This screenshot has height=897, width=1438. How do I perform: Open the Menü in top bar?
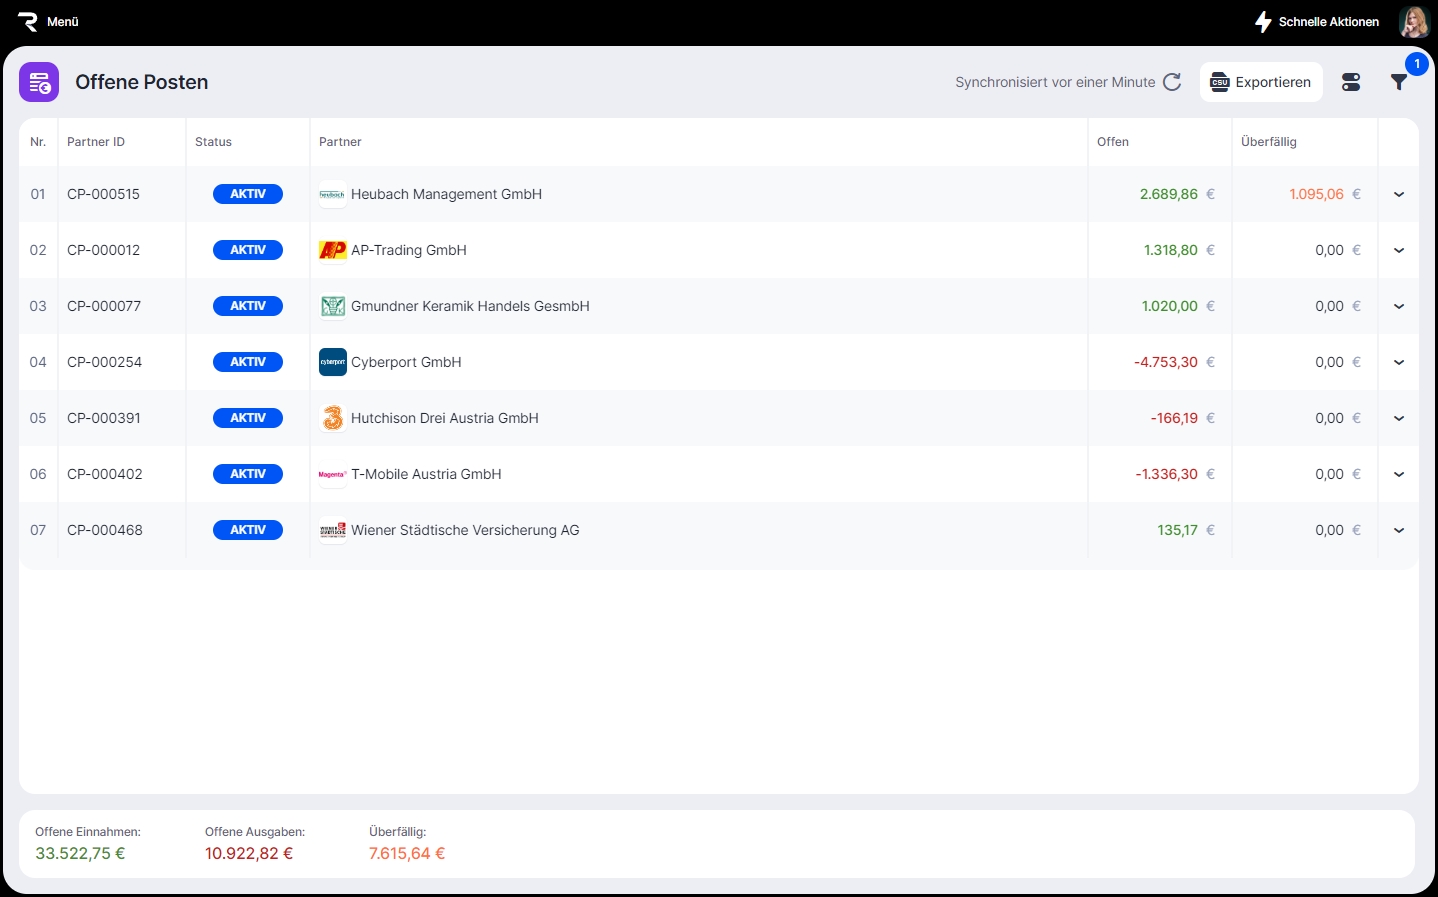point(48,22)
